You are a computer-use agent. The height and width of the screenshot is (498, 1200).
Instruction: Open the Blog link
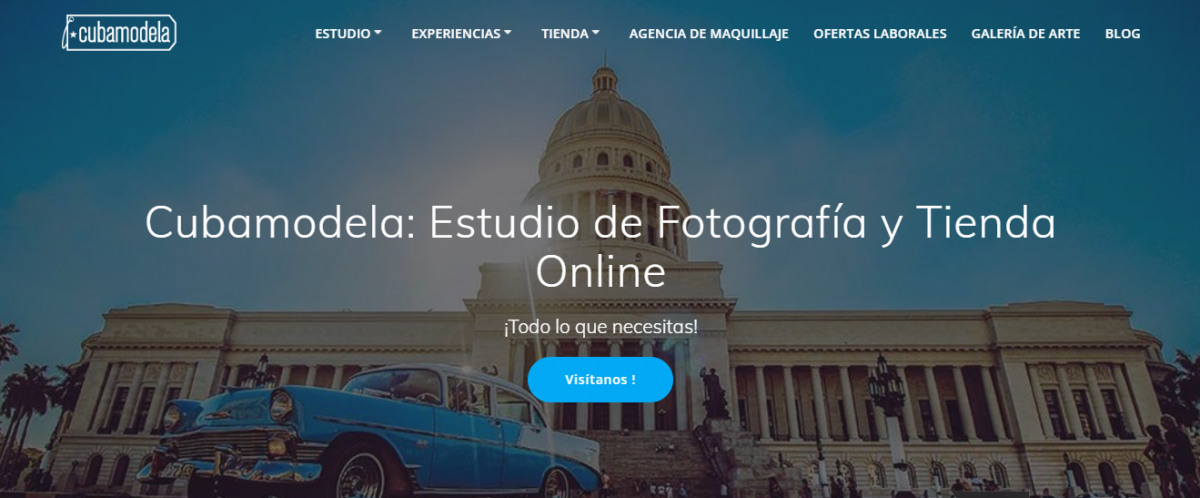[x=1122, y=33]
